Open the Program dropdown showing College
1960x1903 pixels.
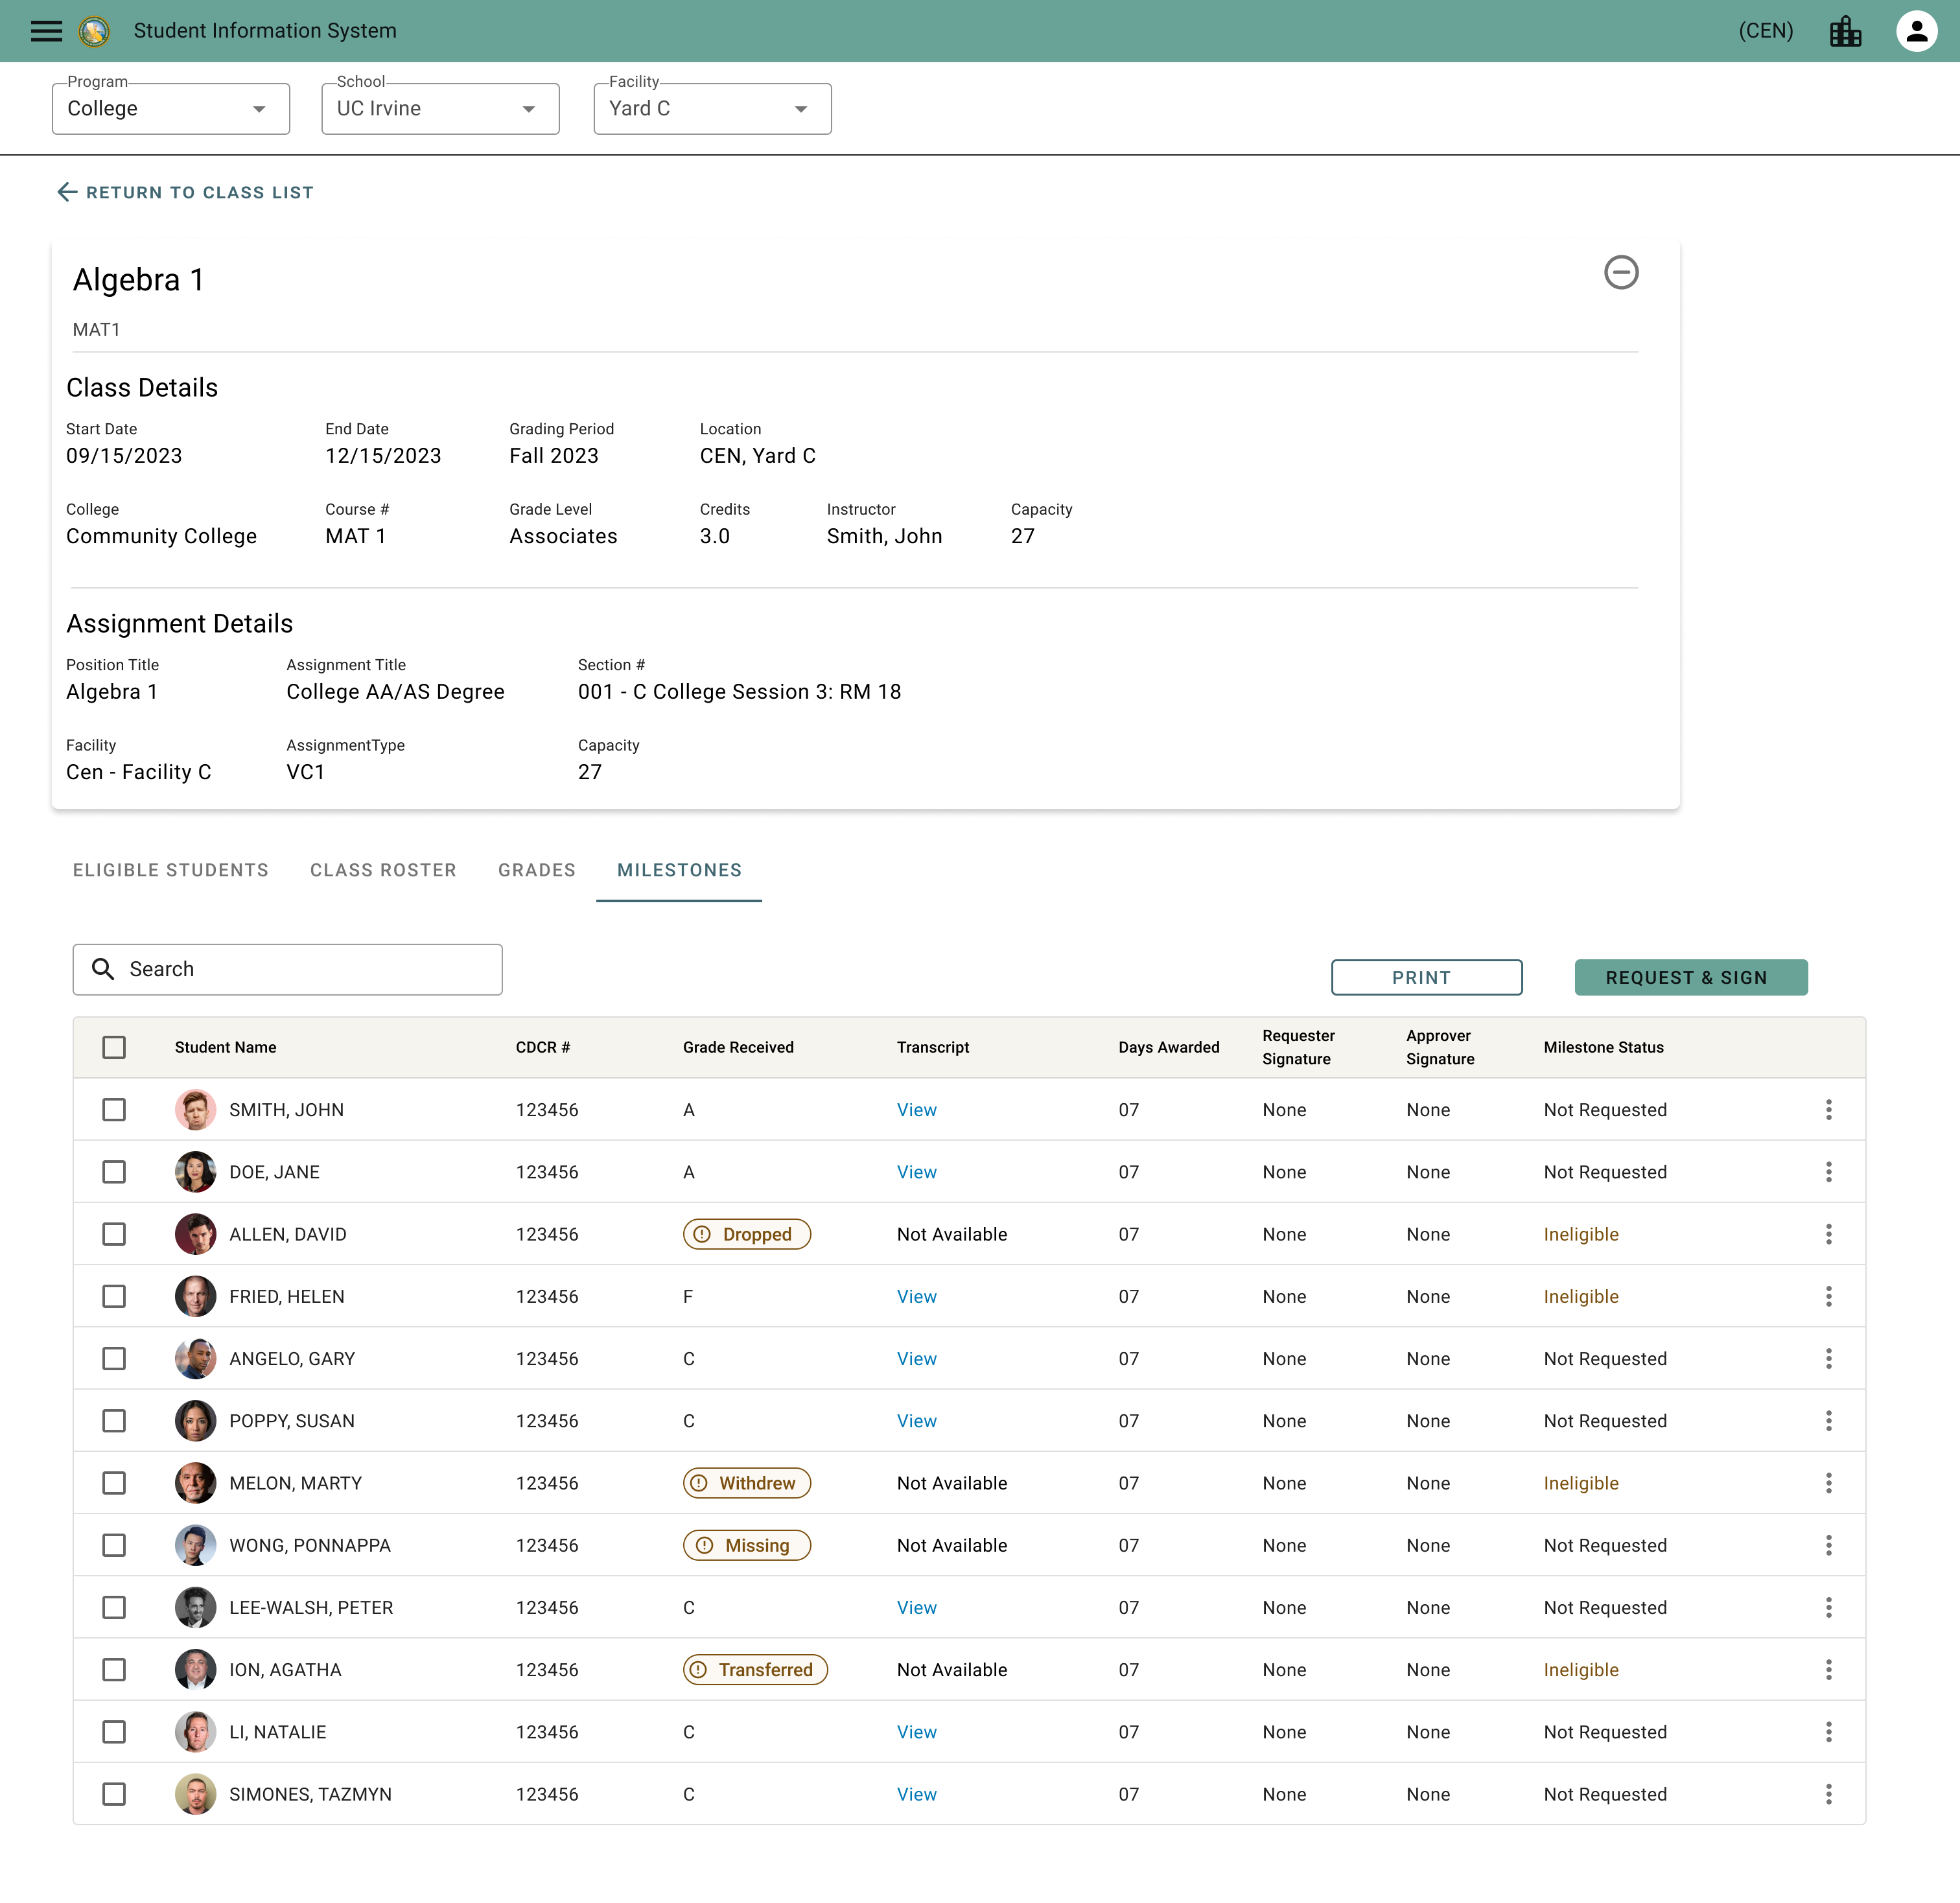171,108
